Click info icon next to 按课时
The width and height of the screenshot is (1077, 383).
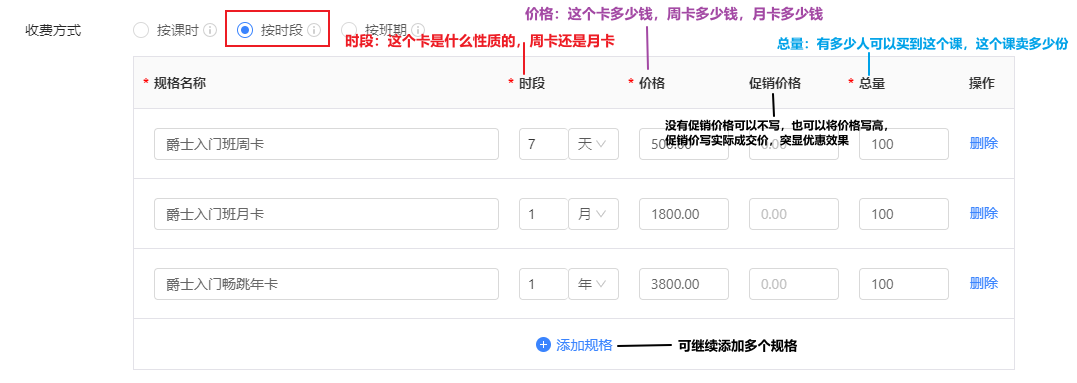(x=210, y=30)
